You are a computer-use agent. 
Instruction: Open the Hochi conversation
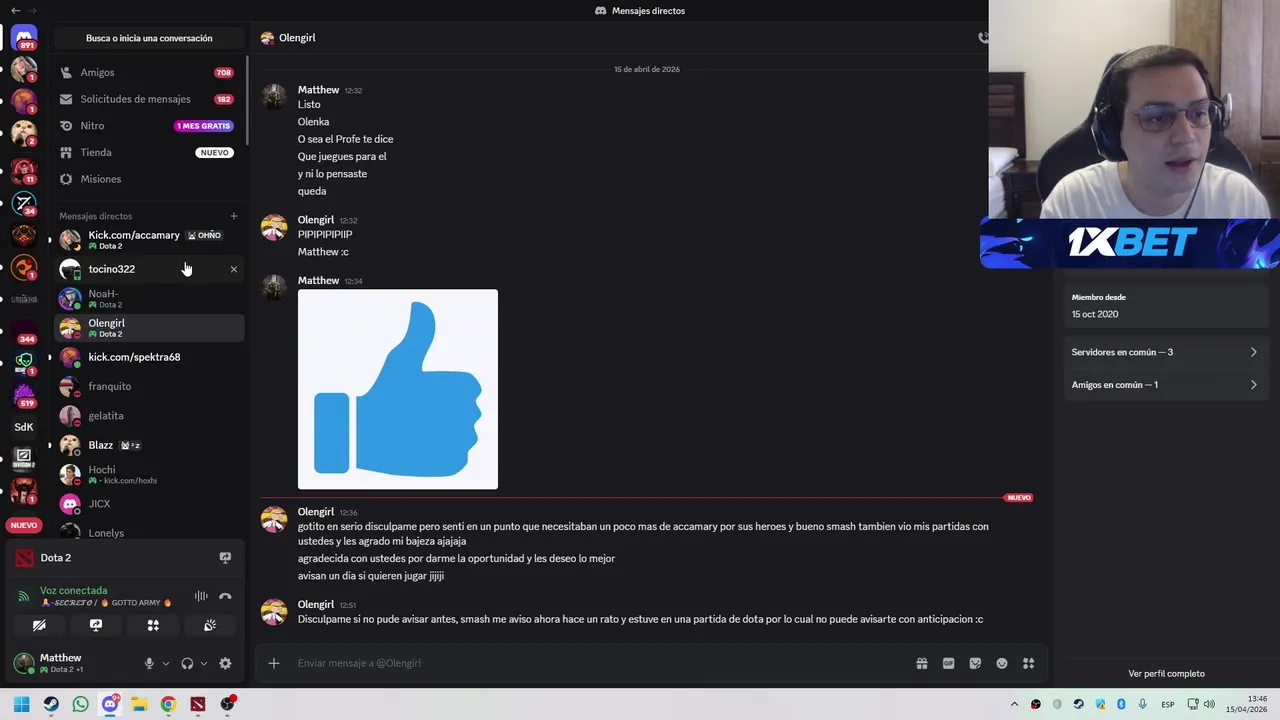tap(148, 474)
